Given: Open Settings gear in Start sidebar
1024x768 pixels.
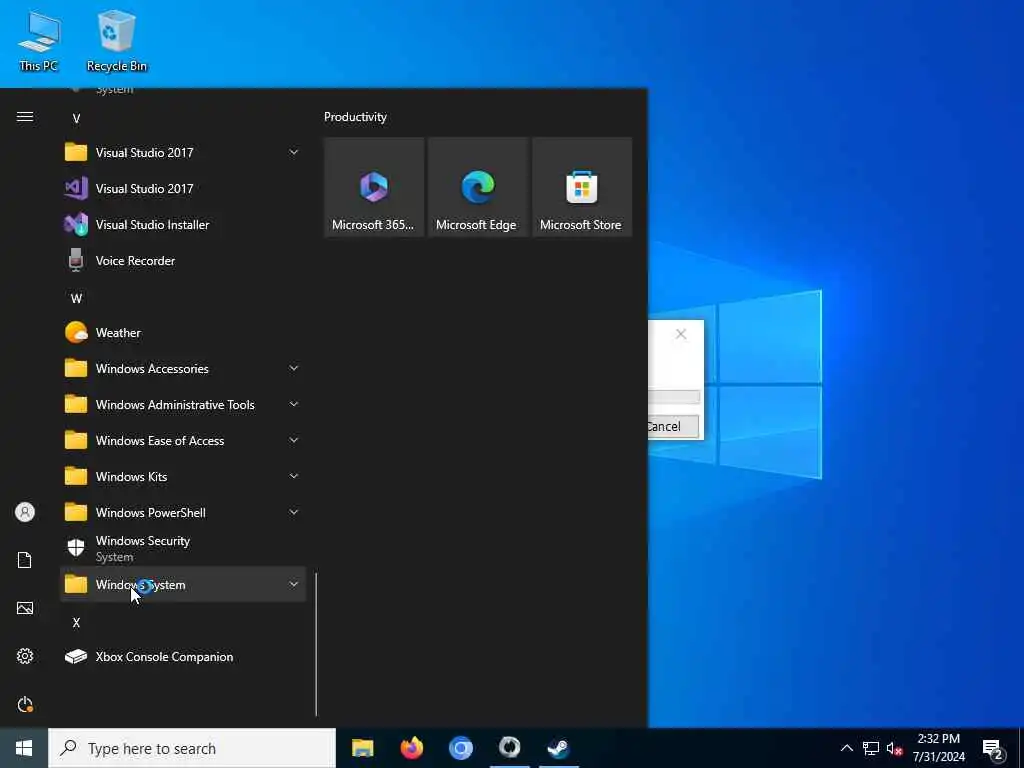Looking at the screenshot, I should pyautogui.click(x=25, y=656).
